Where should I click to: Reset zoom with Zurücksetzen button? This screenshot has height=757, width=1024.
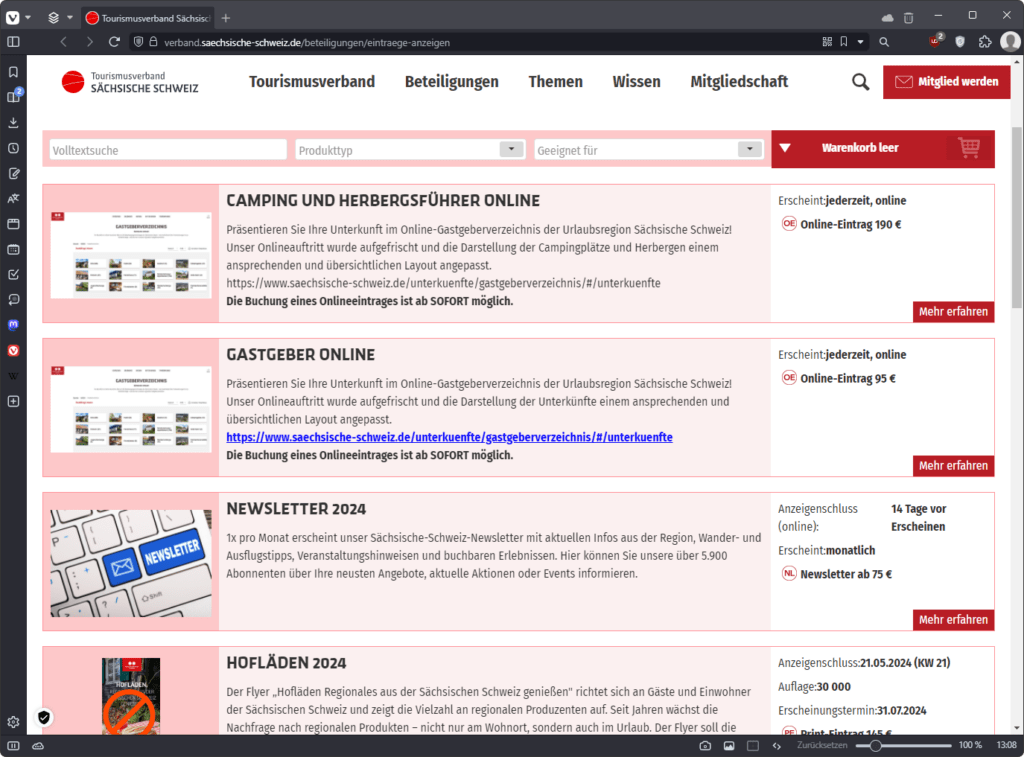tap(822, 745)
